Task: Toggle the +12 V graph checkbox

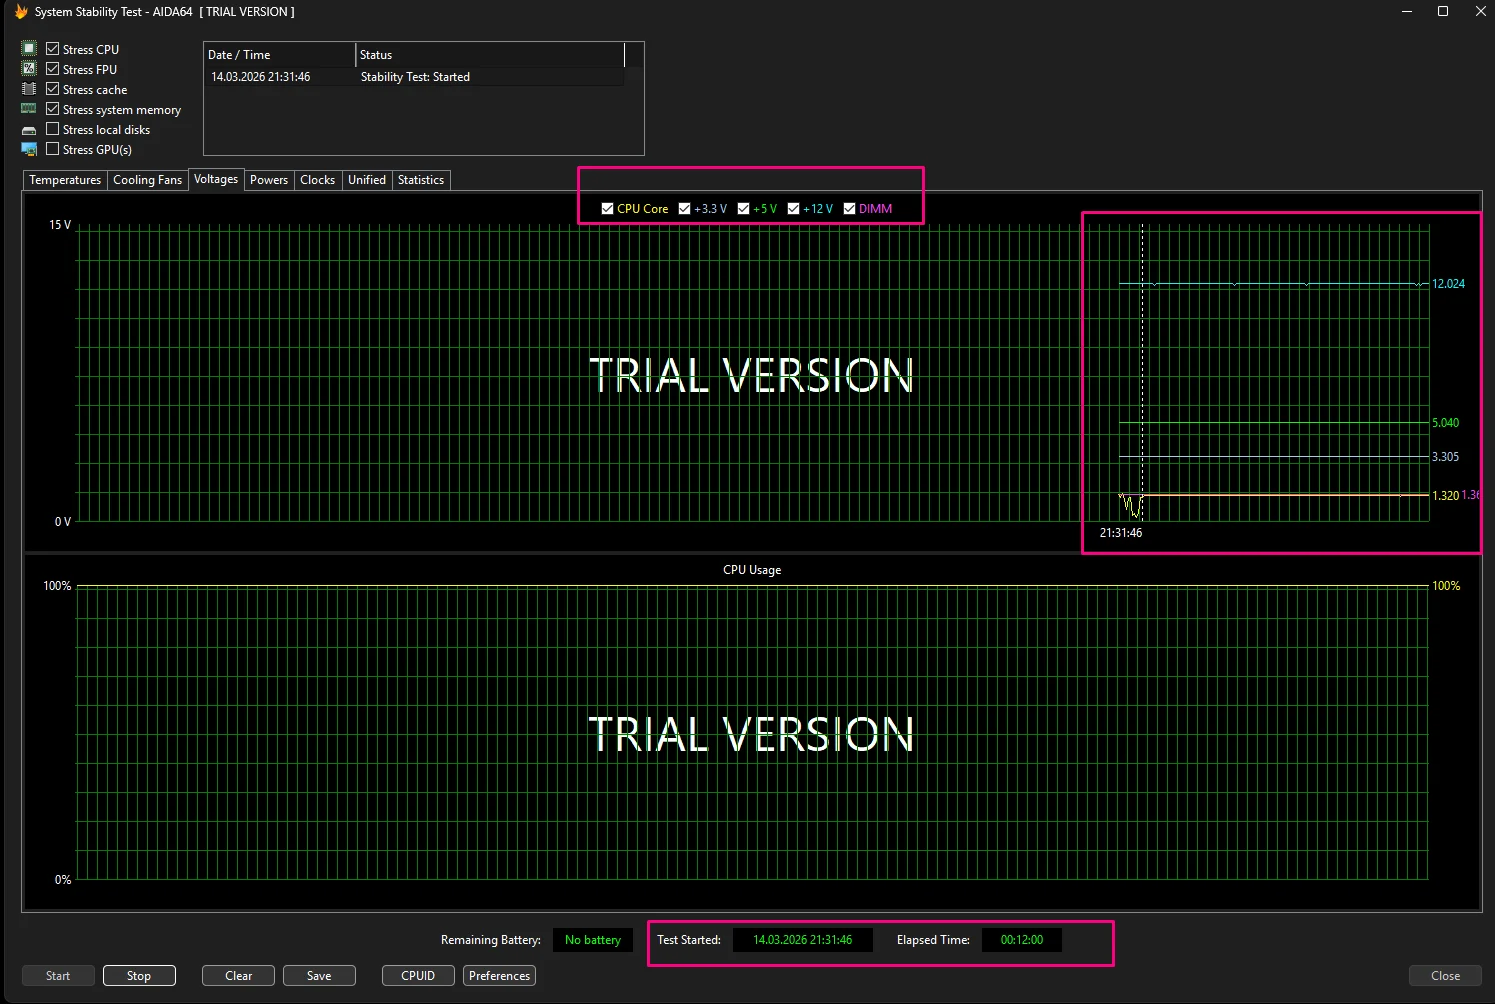Action: (793, 209)
